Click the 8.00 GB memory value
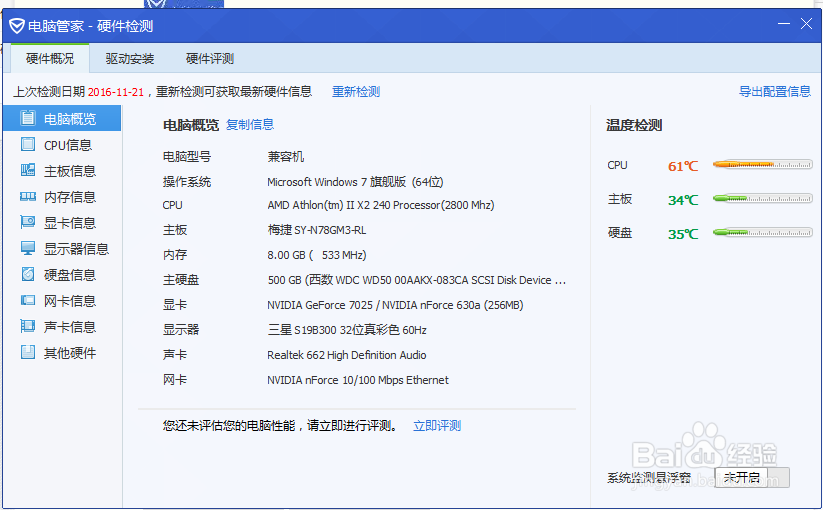This screenshot has width=823, height=510. [316, 255]
